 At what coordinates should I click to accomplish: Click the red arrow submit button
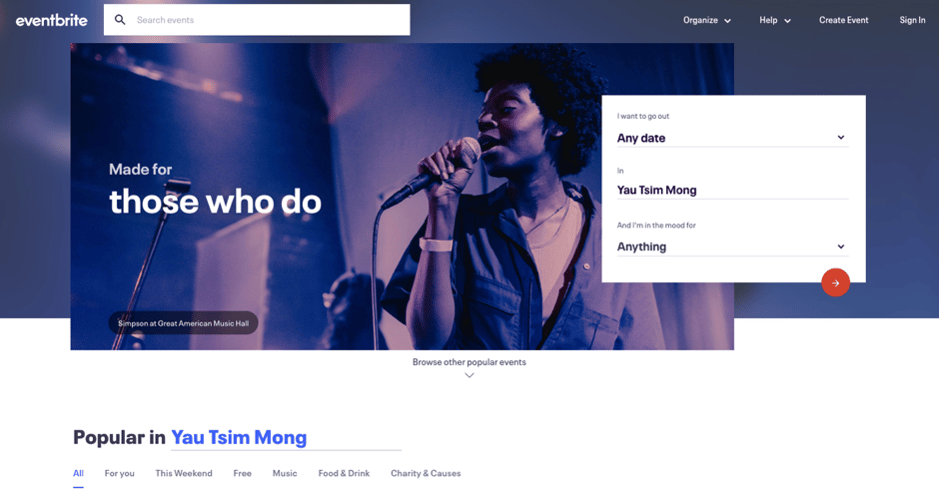[835, 283]
